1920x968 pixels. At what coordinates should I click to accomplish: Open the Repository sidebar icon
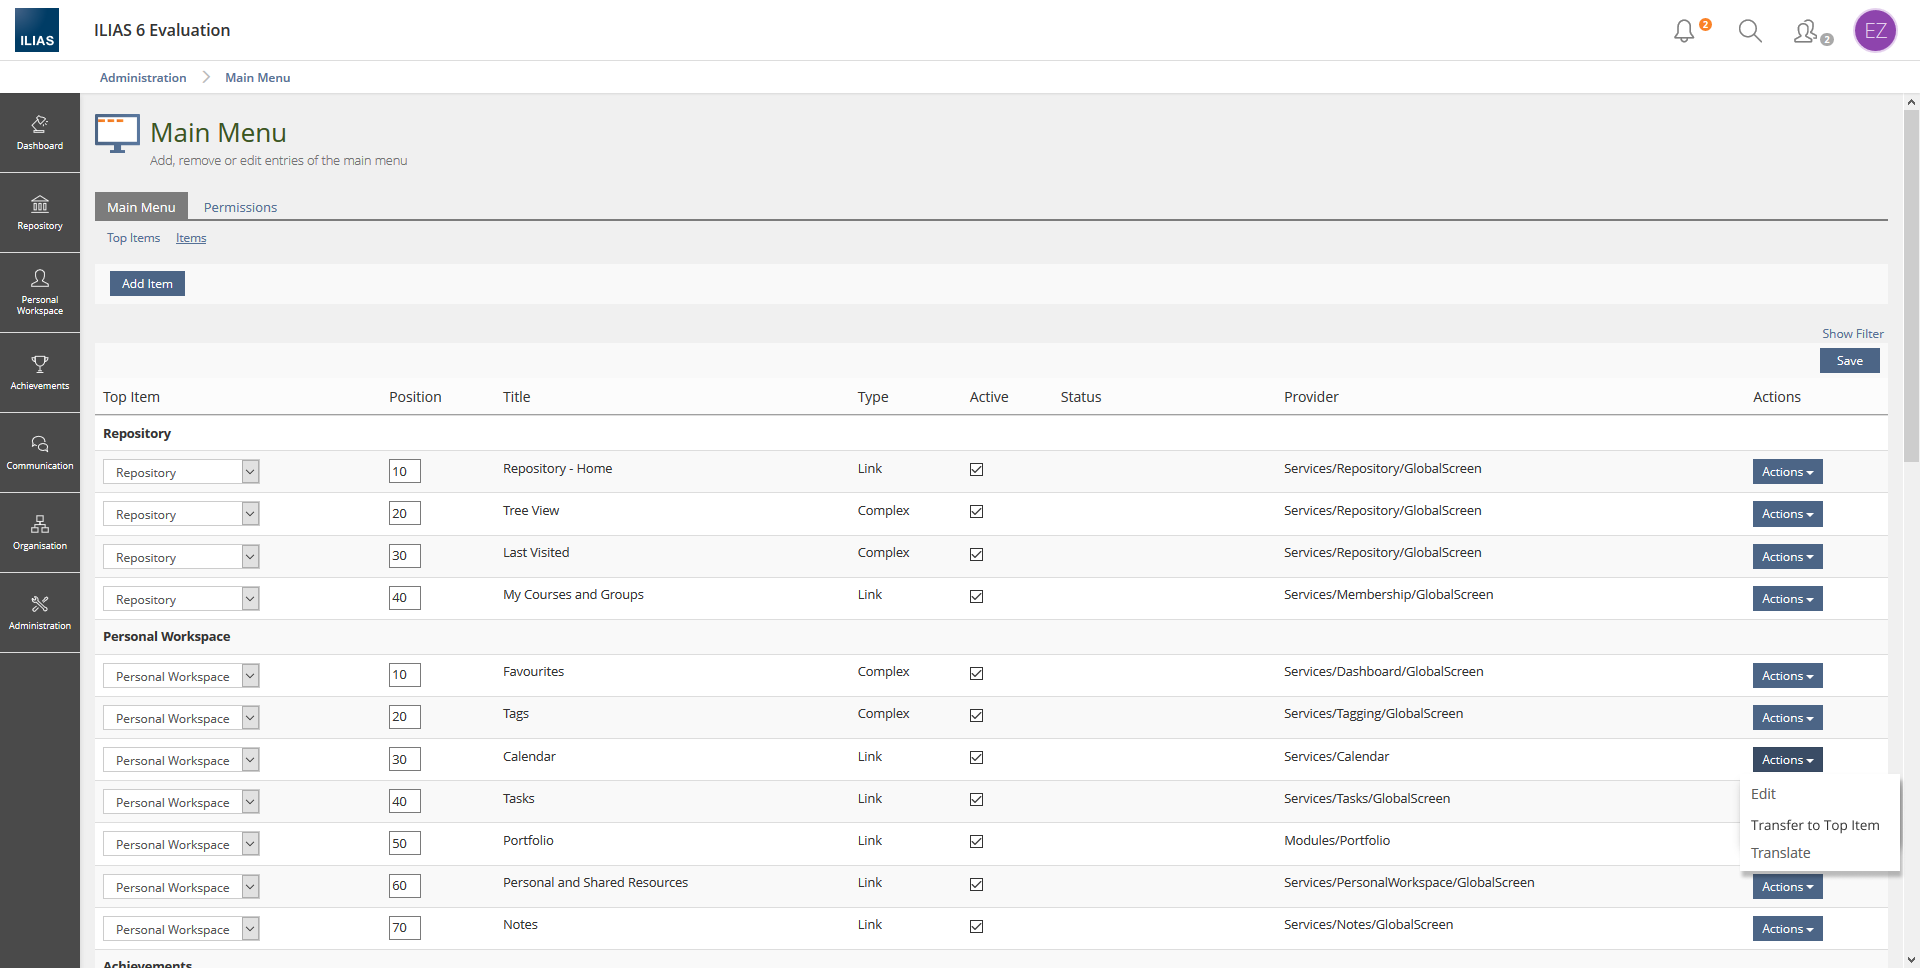(40, 212)
